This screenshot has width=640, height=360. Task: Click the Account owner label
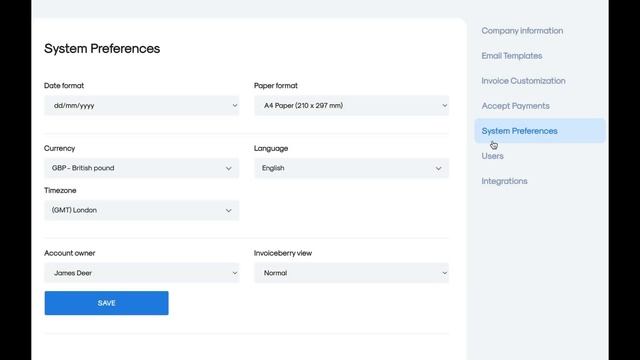[x=70, y=253]
